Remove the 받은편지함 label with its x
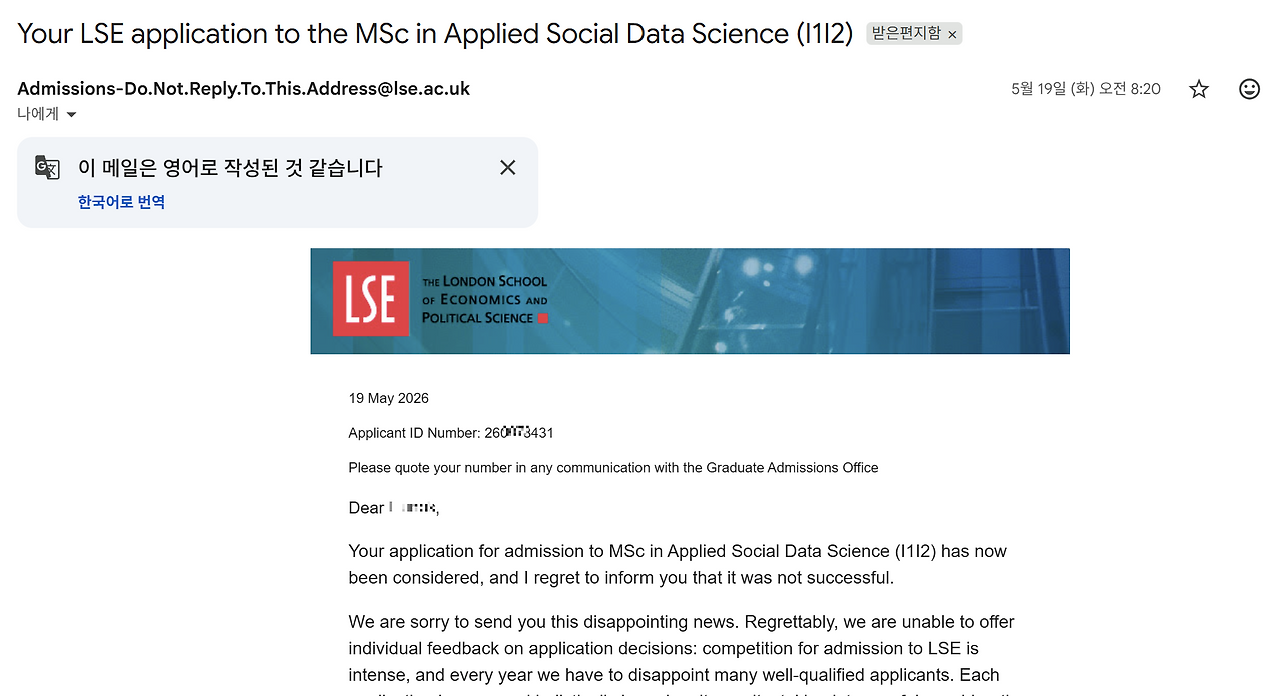This screenshot has height=696, width=1280. coord(952,34)
